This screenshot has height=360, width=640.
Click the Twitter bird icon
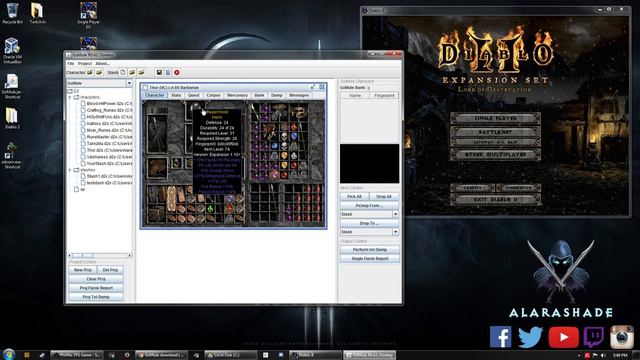click(531, 337)
